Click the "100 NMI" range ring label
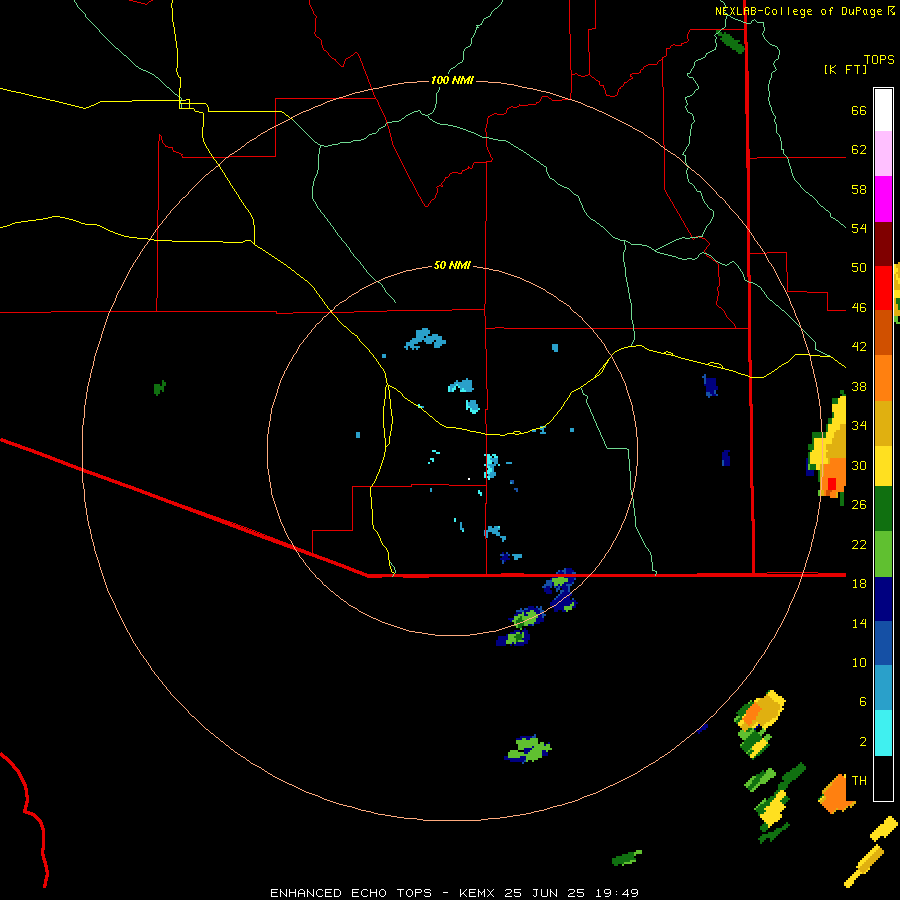 point(452,80)
